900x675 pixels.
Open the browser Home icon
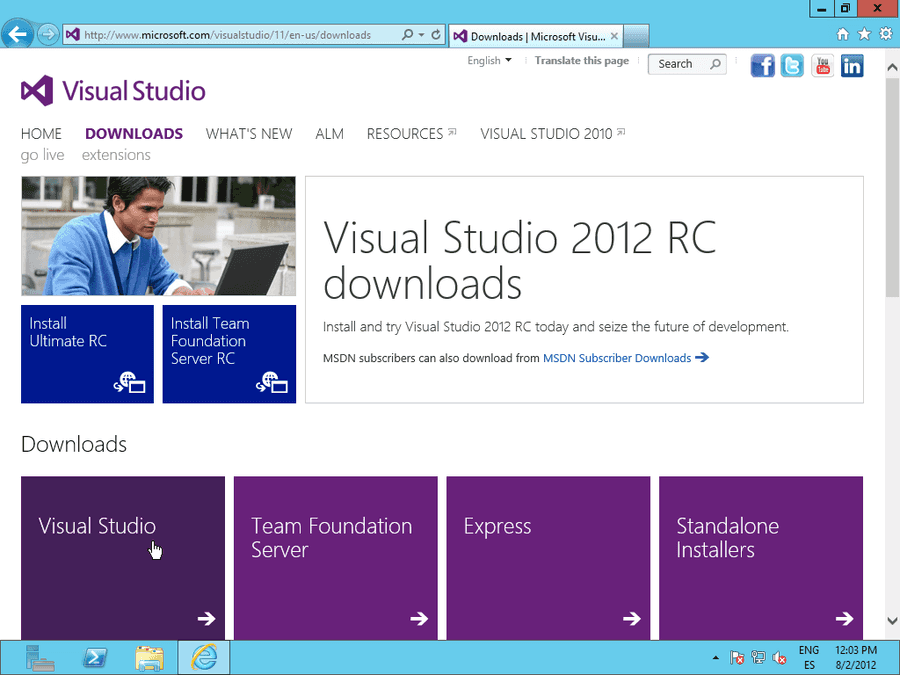(842, 34)
